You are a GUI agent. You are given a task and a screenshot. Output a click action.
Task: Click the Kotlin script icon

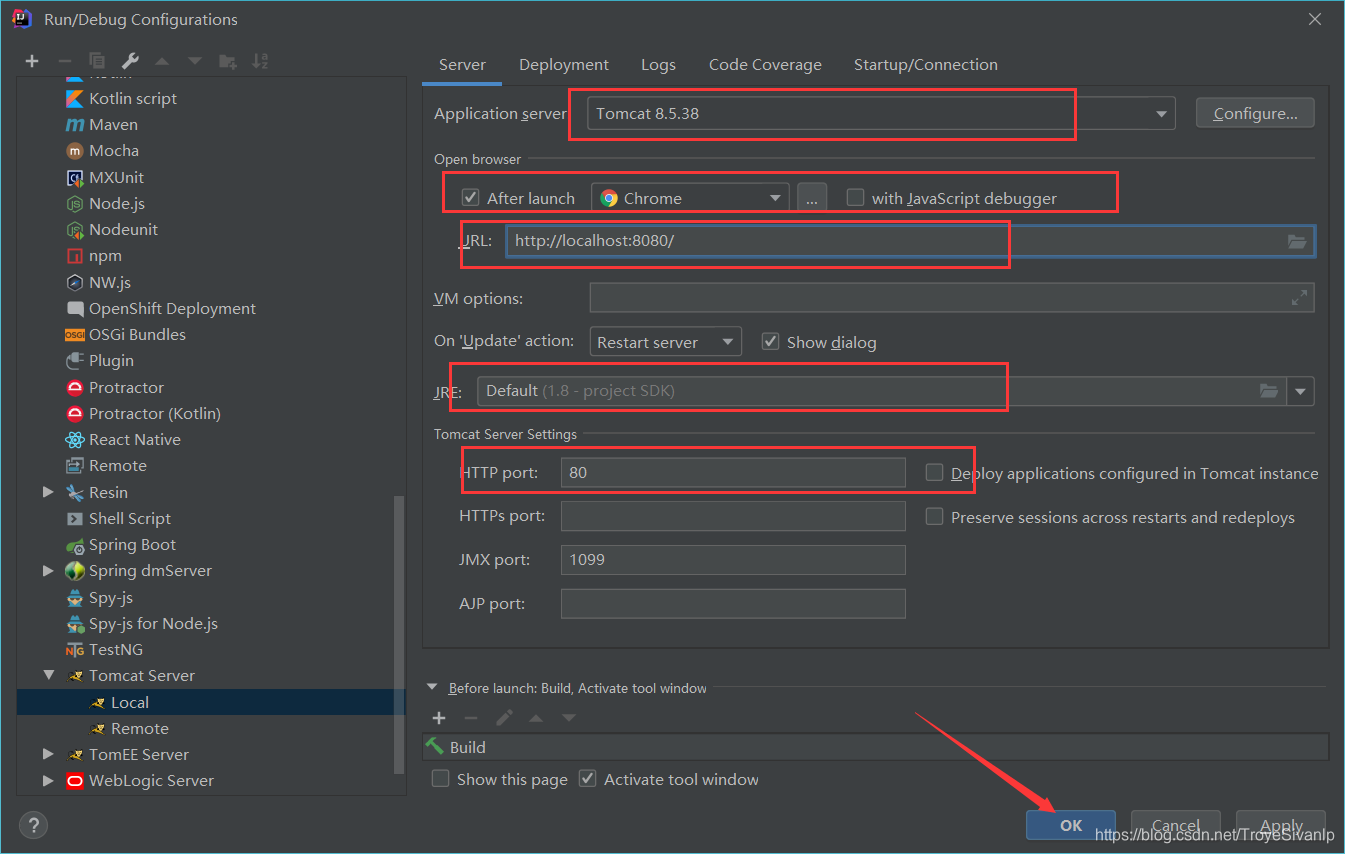(x=74, y=98)
